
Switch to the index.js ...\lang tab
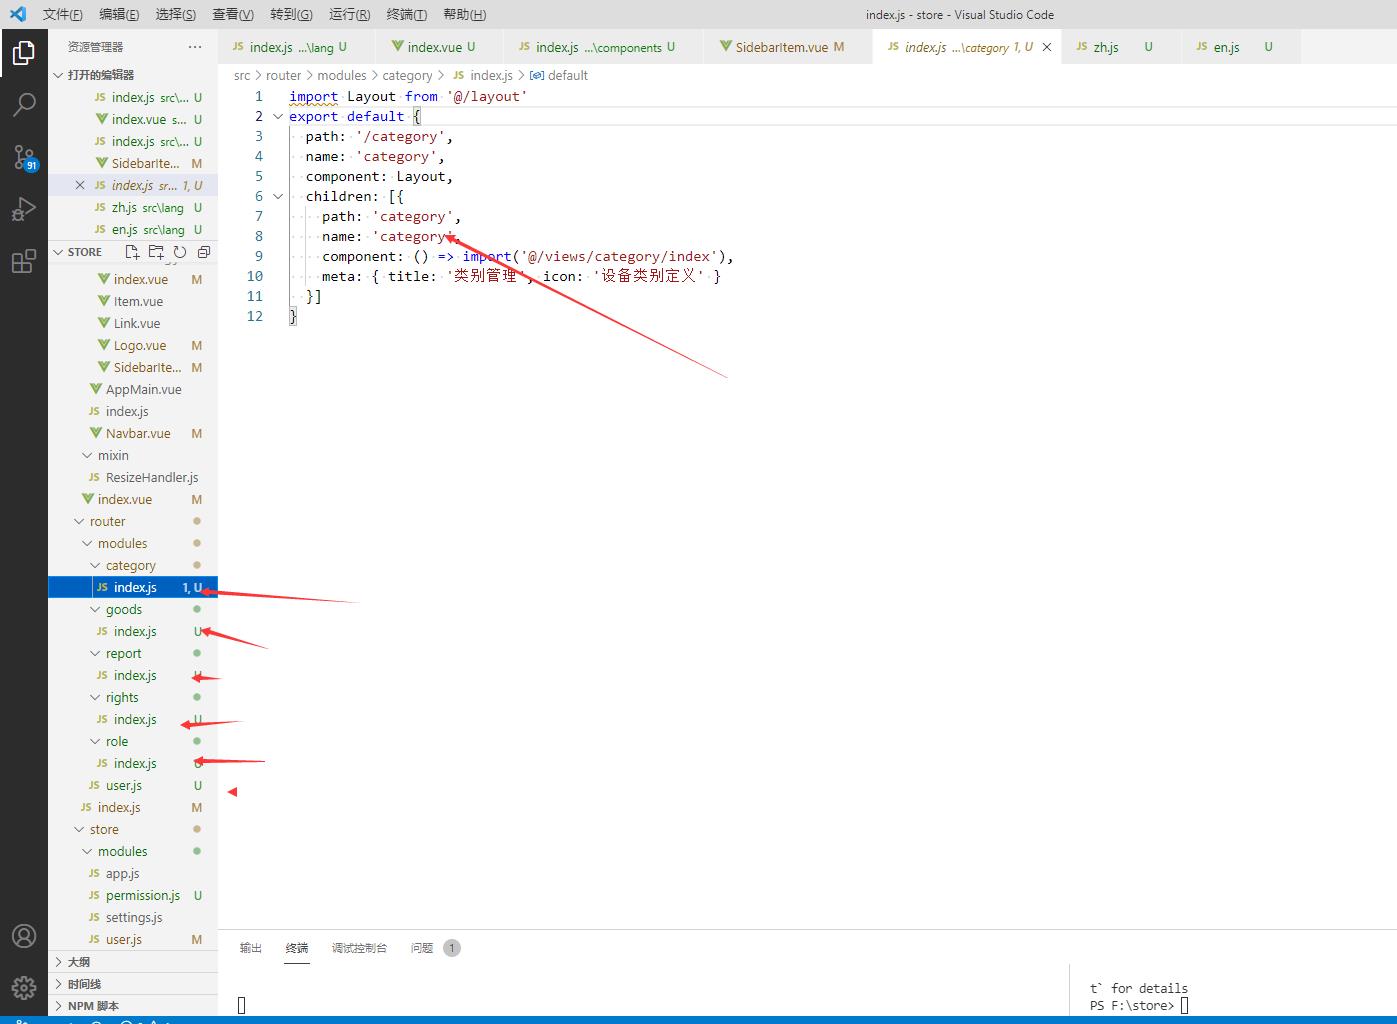pos(296,47)
